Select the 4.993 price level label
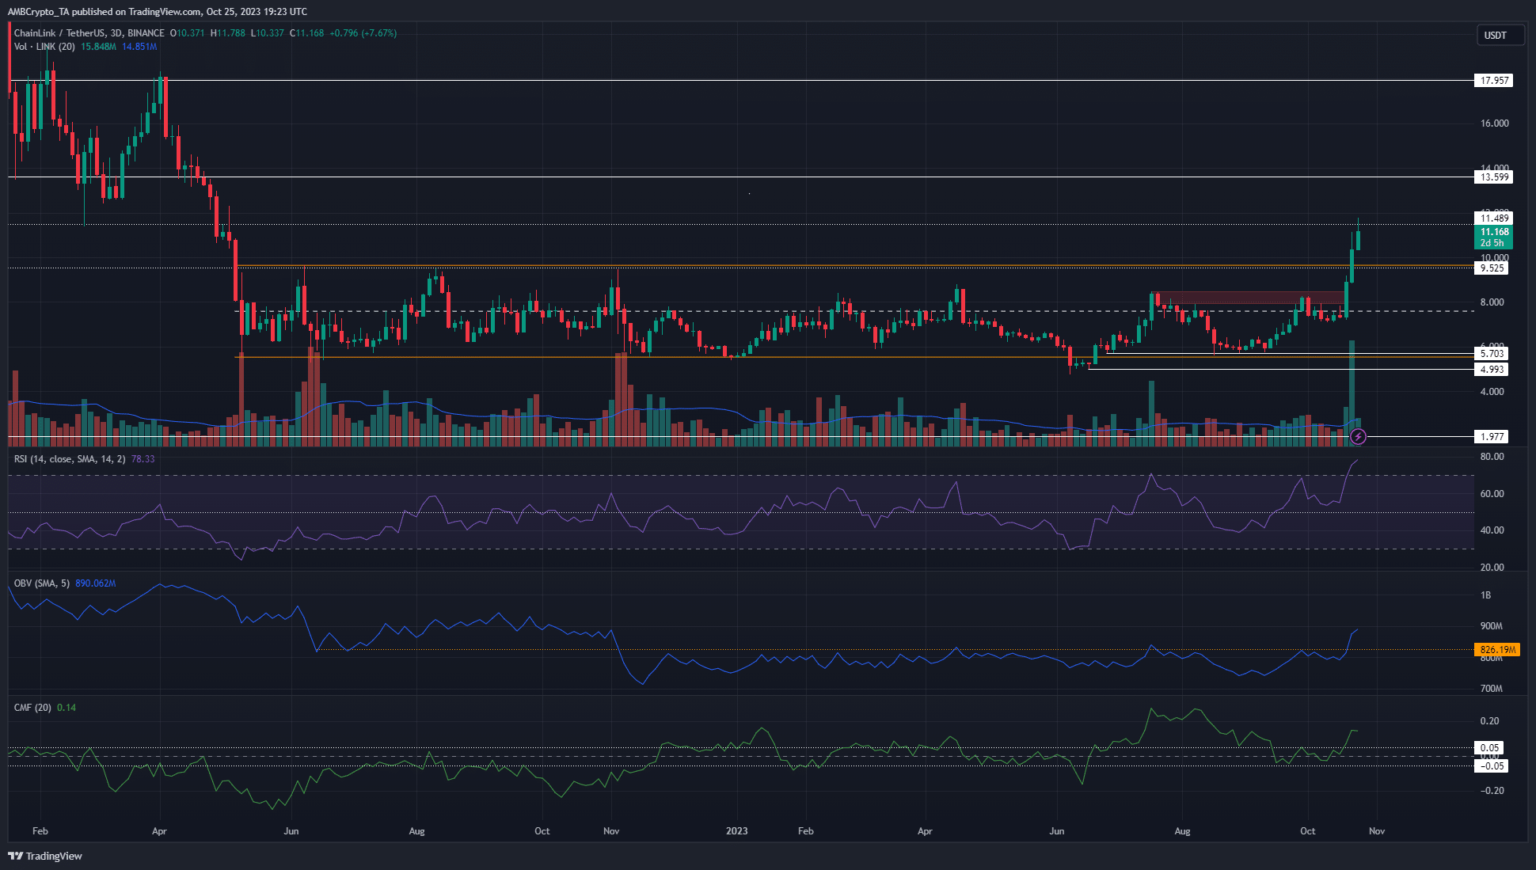The image size is (1536, 870). [x=1492, y=369]
